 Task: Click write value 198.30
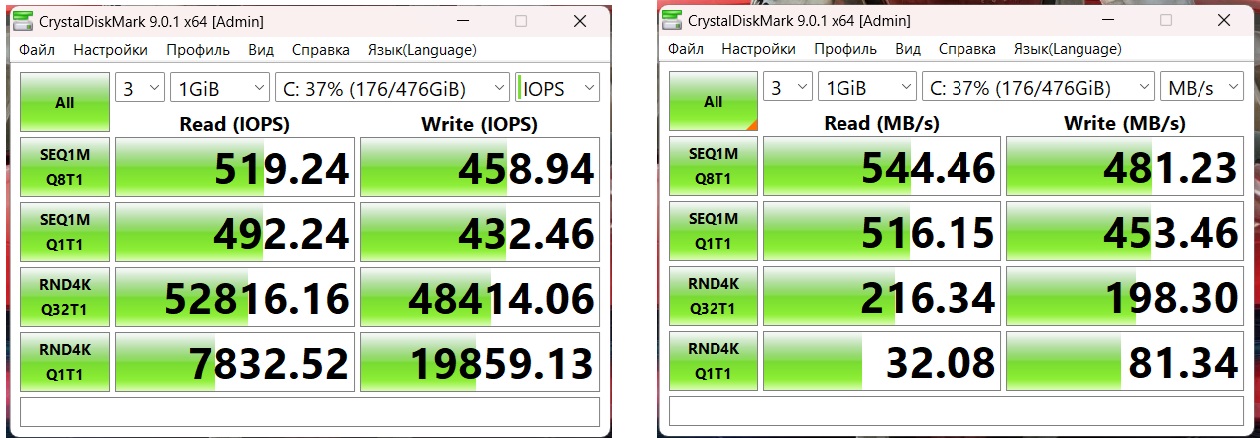1125,295
